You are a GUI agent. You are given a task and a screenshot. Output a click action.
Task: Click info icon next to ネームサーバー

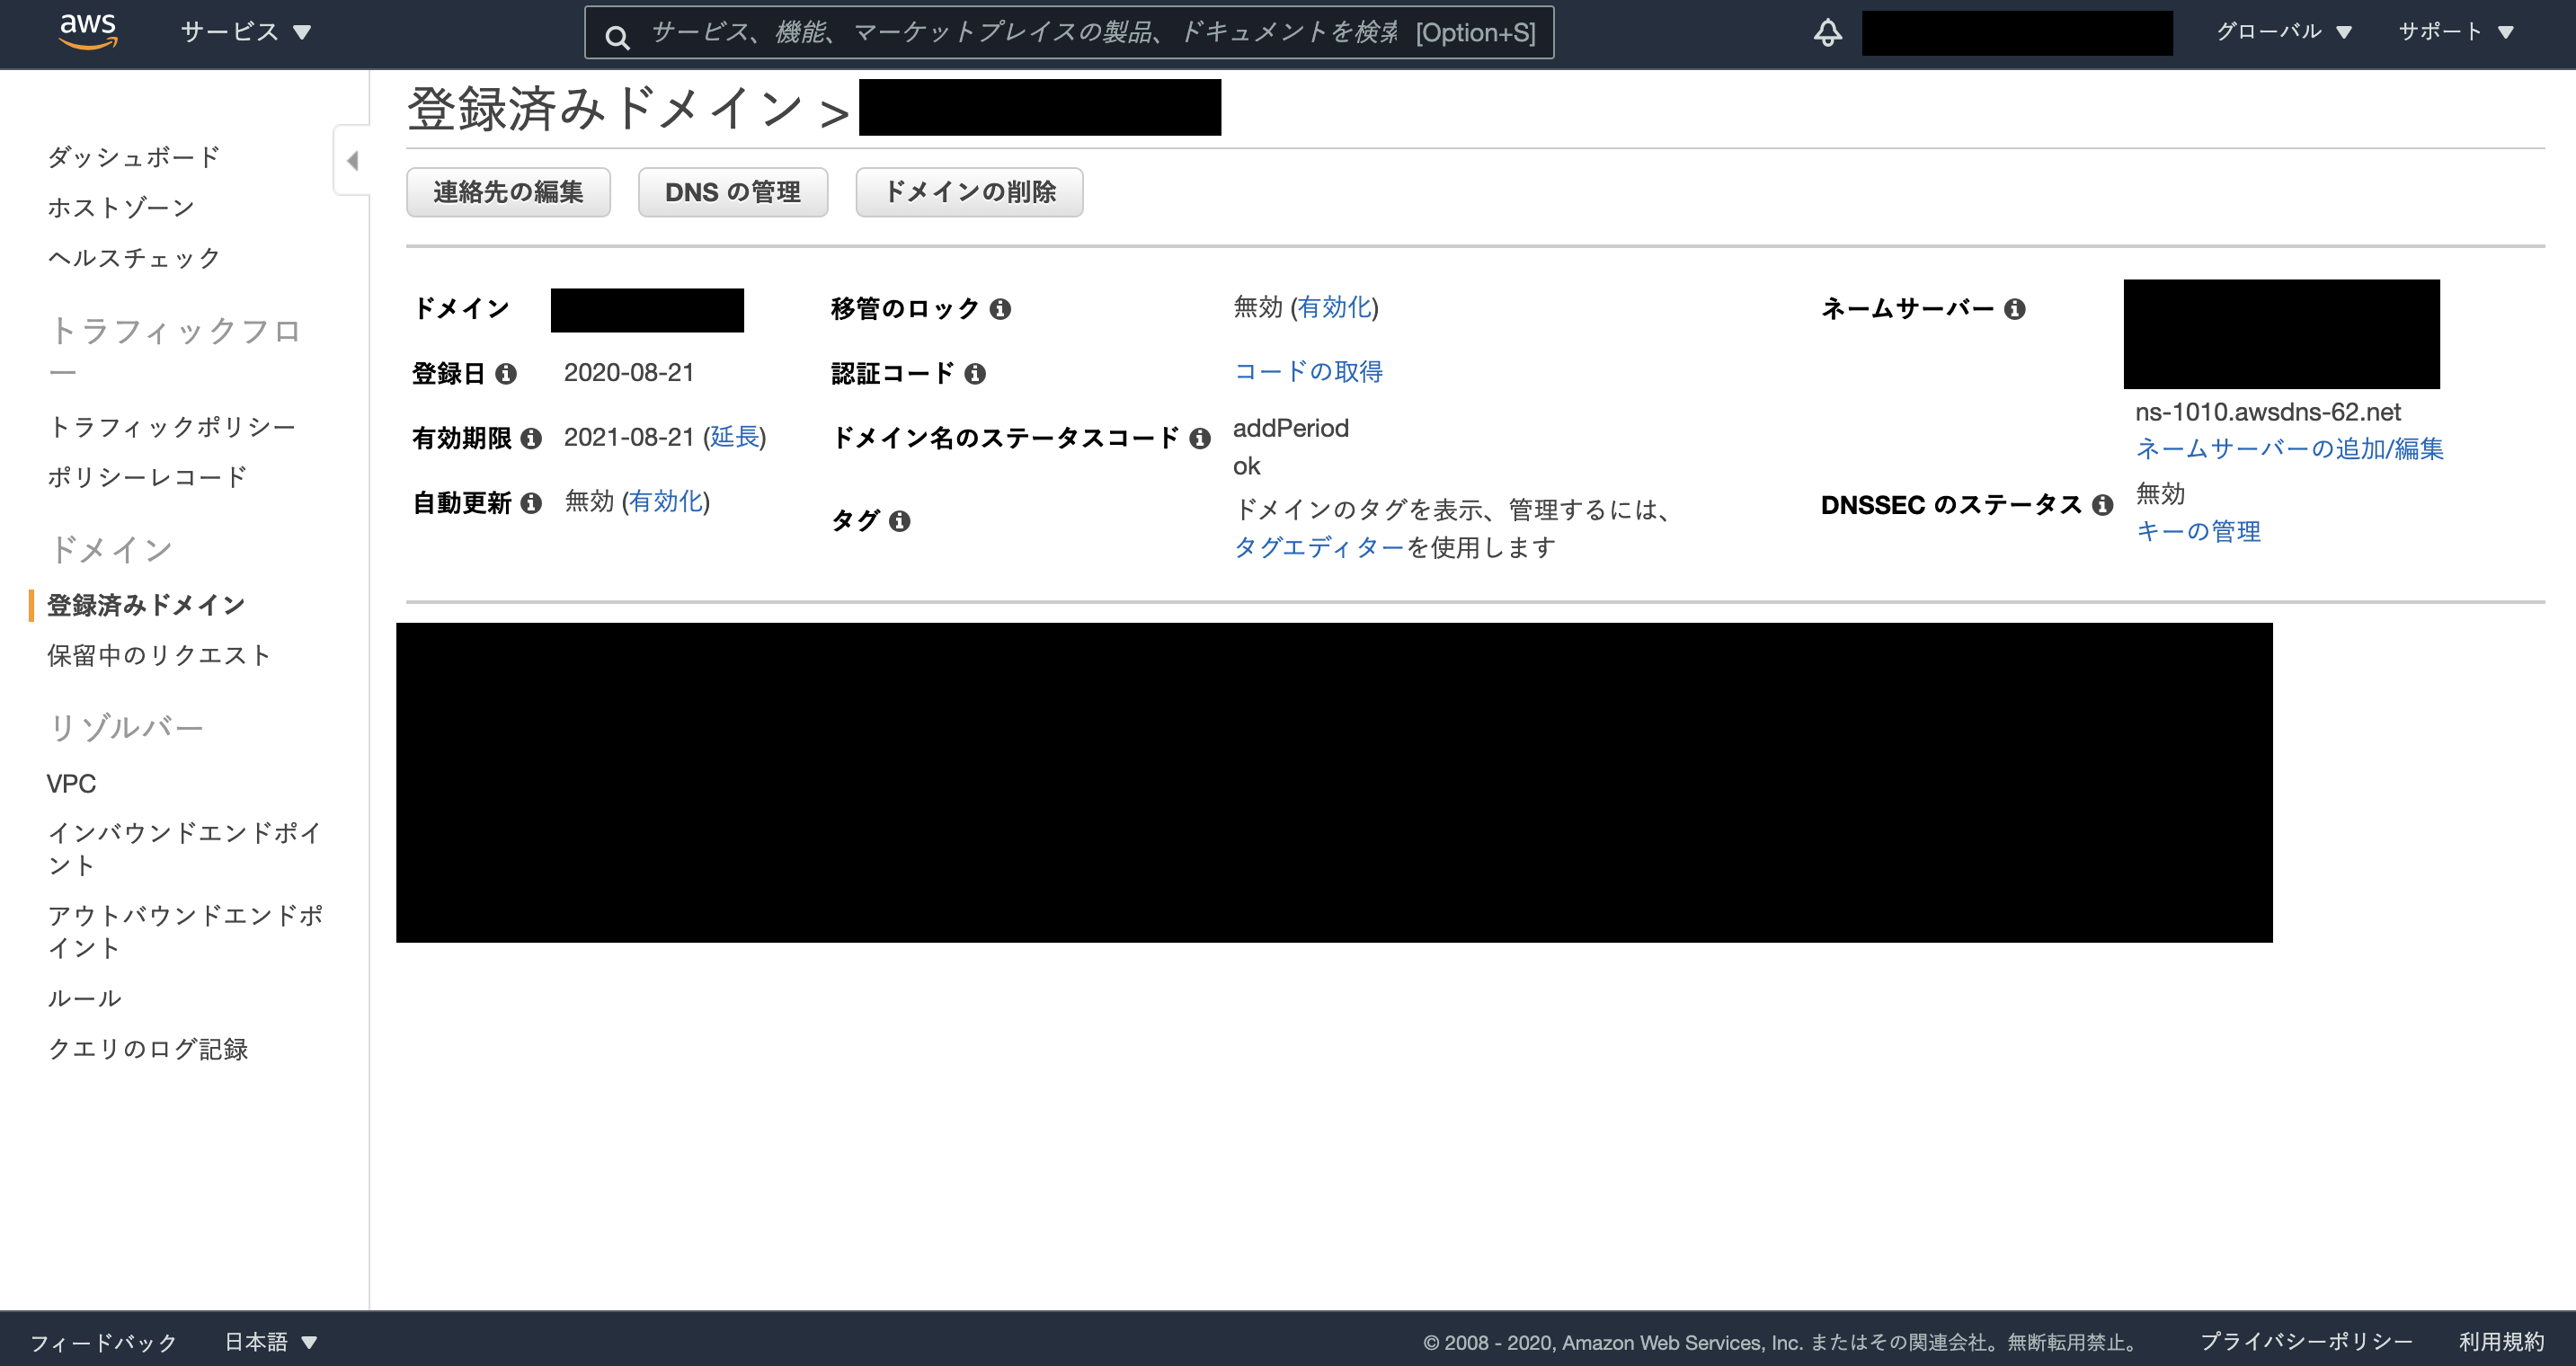[2014, 309]
